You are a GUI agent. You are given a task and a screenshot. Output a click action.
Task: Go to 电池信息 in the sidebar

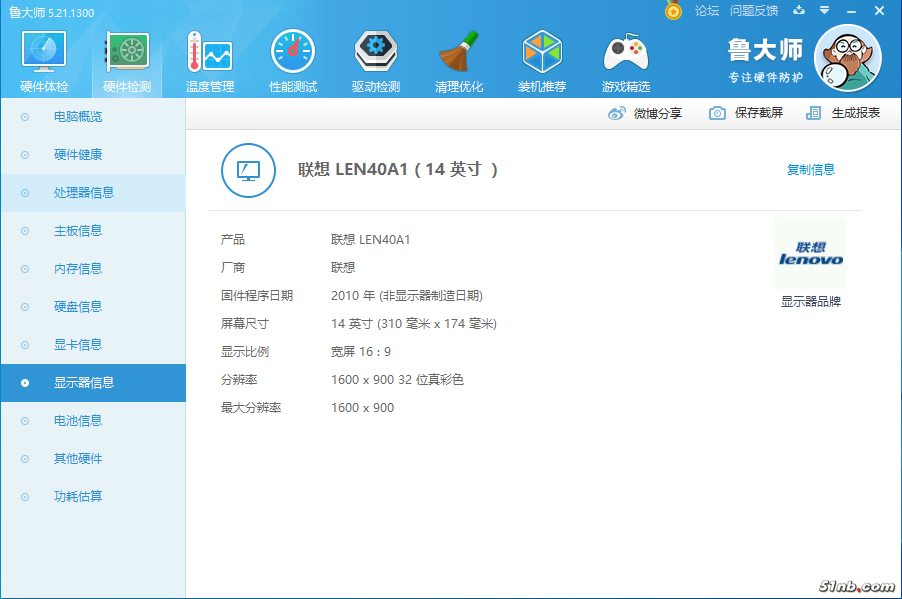click(78, 421)
